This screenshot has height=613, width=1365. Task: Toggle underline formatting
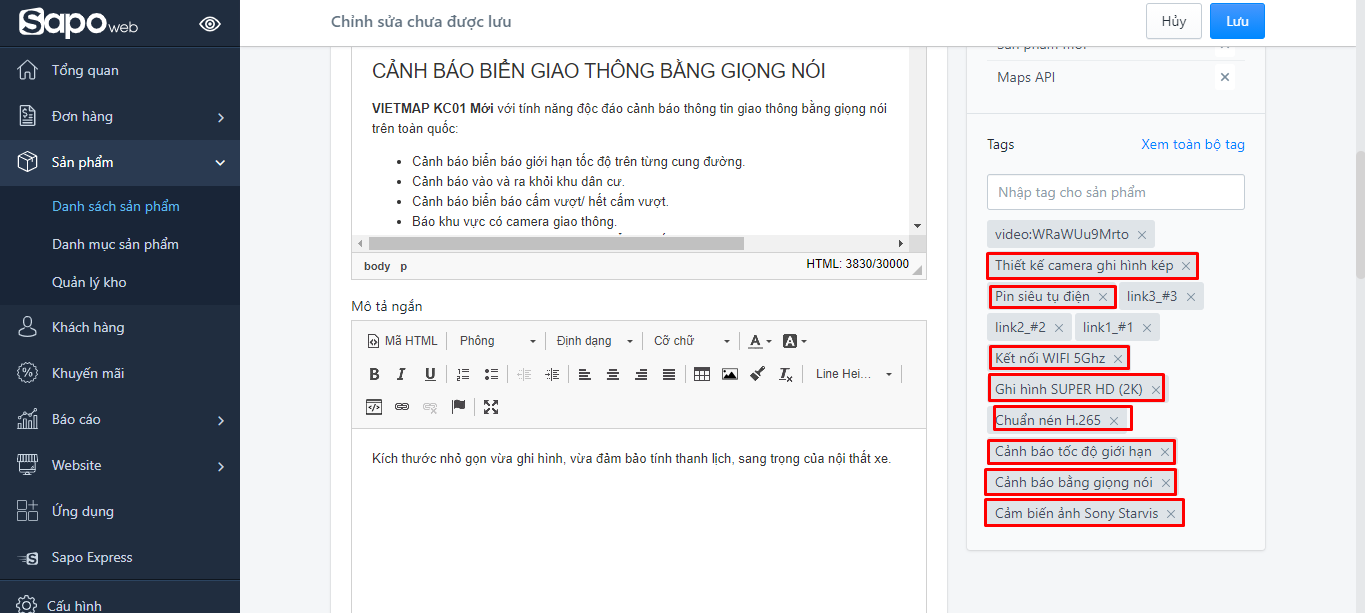[x=430, y=374]
